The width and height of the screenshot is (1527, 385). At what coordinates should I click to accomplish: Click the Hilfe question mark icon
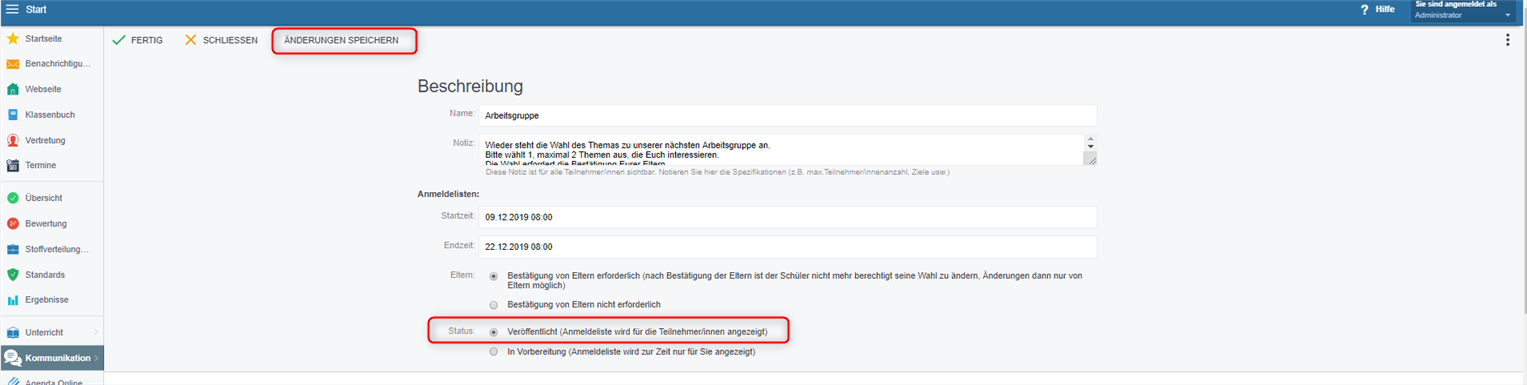pyautogui.click(x=1364, y=9)
